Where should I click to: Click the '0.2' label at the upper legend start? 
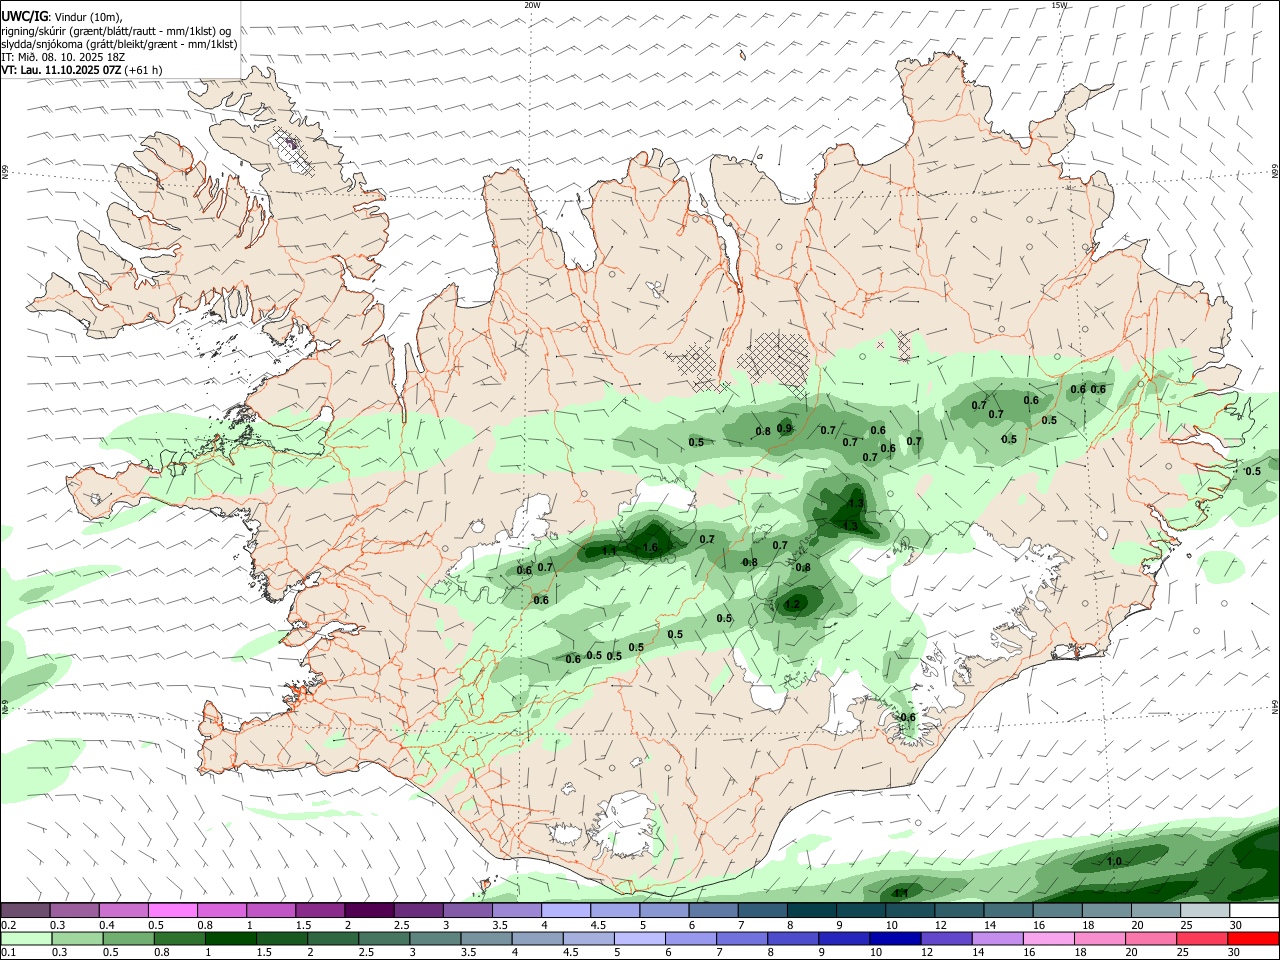(x=9, y=926)
